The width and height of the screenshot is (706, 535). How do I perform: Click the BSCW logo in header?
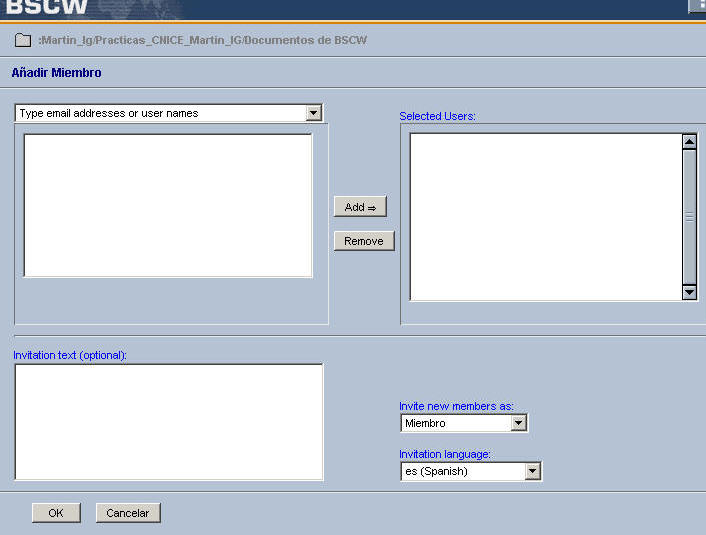[46, 9]
